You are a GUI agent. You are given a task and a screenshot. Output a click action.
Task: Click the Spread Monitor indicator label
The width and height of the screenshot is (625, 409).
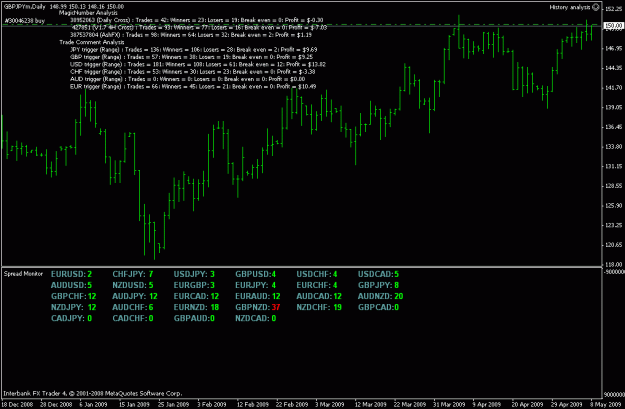point(23,274)
